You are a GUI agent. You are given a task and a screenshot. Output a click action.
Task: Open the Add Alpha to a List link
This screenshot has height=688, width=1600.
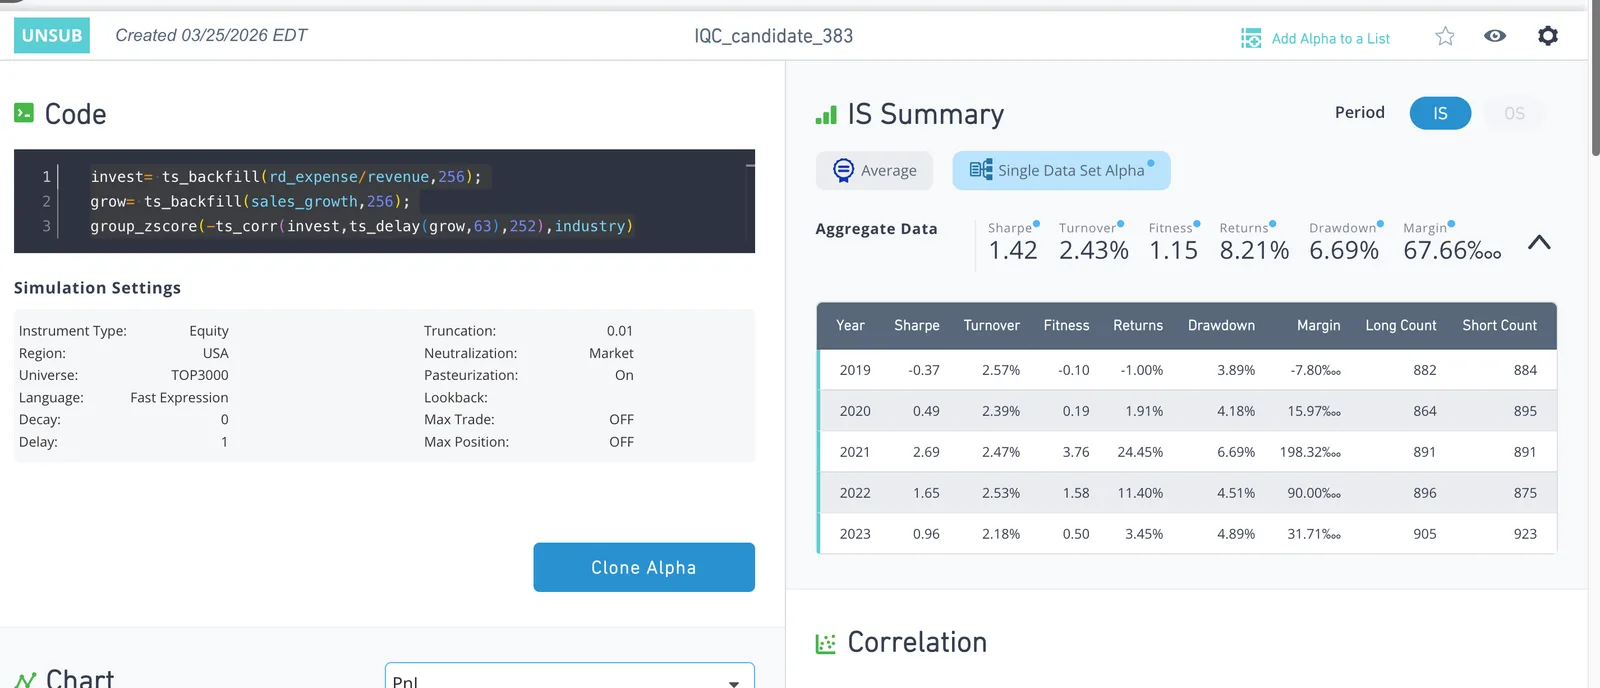point(1330,38)
